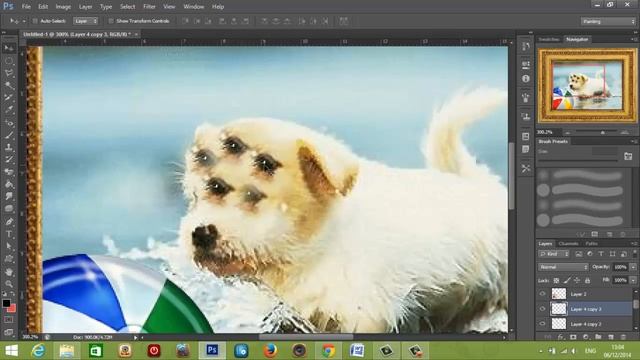Click the background red color swatch
The width and height of the screenshot is (640, 360).
click(12, 308)
